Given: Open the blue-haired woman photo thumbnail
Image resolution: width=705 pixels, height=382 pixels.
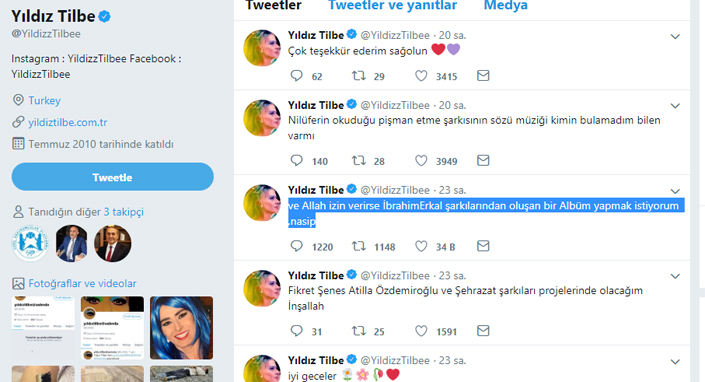Looking at the screenshot, I should click(x=181, y=328).
